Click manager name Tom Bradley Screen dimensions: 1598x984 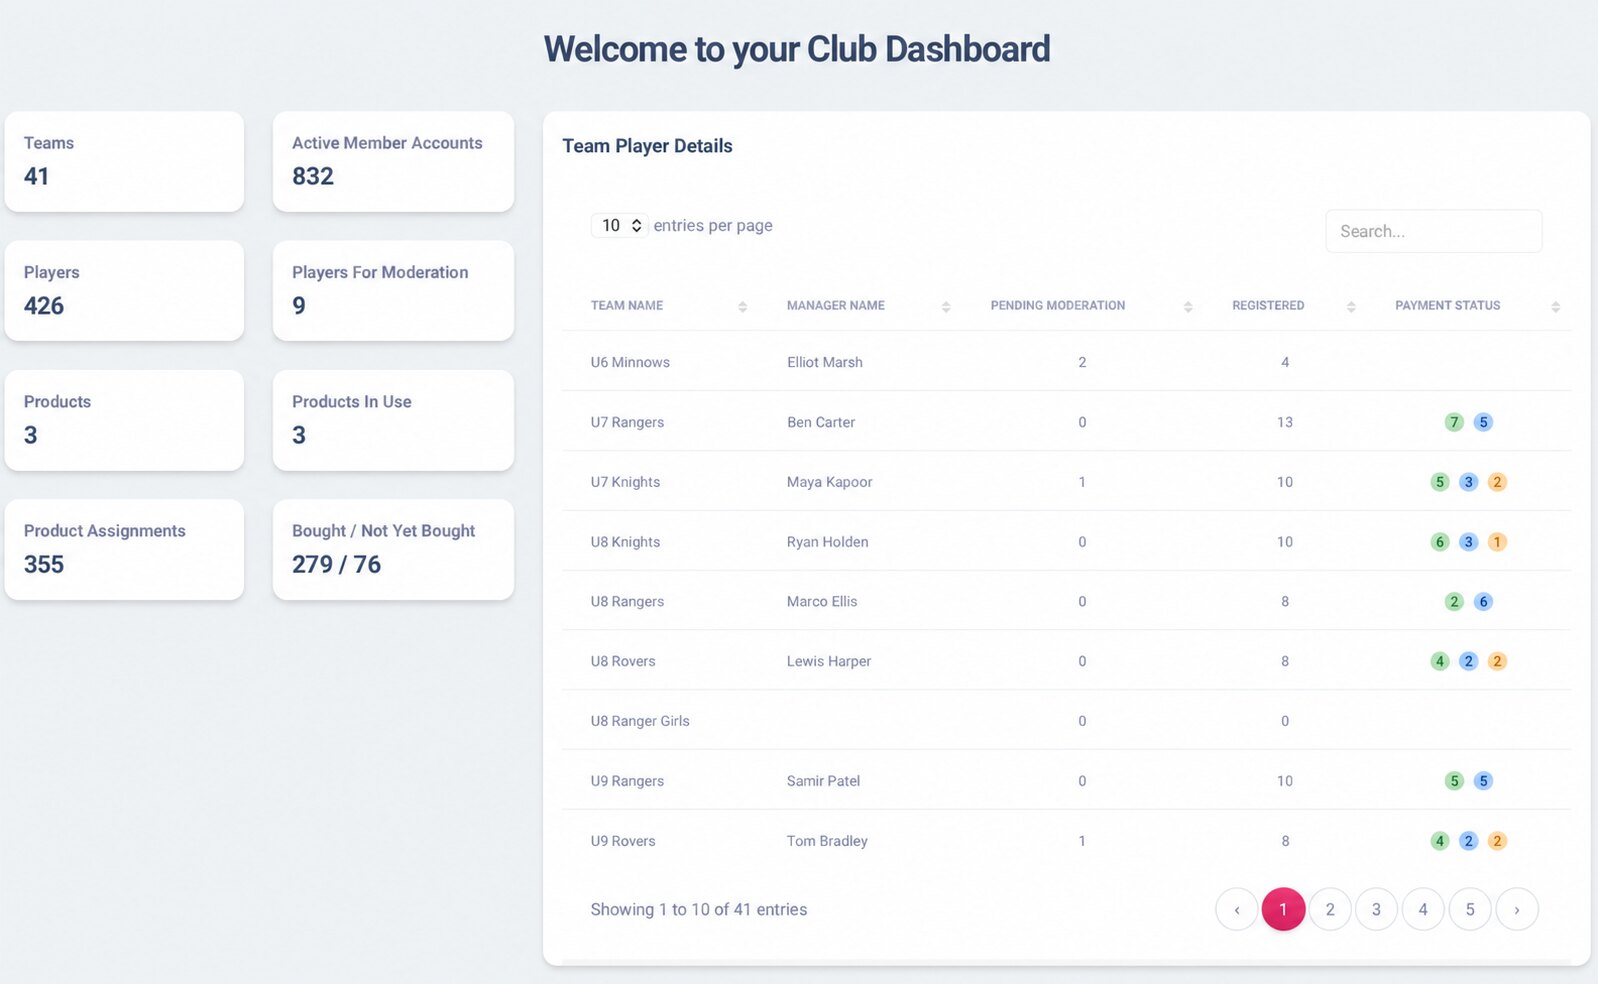[x=827, y=841]
